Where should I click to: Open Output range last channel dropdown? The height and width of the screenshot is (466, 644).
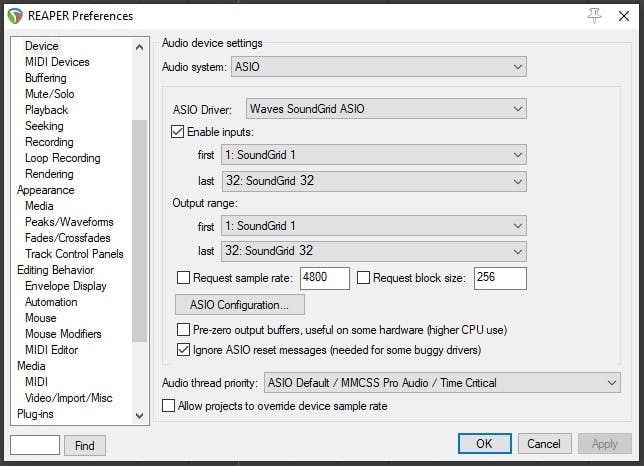click(x=374, y=251)
